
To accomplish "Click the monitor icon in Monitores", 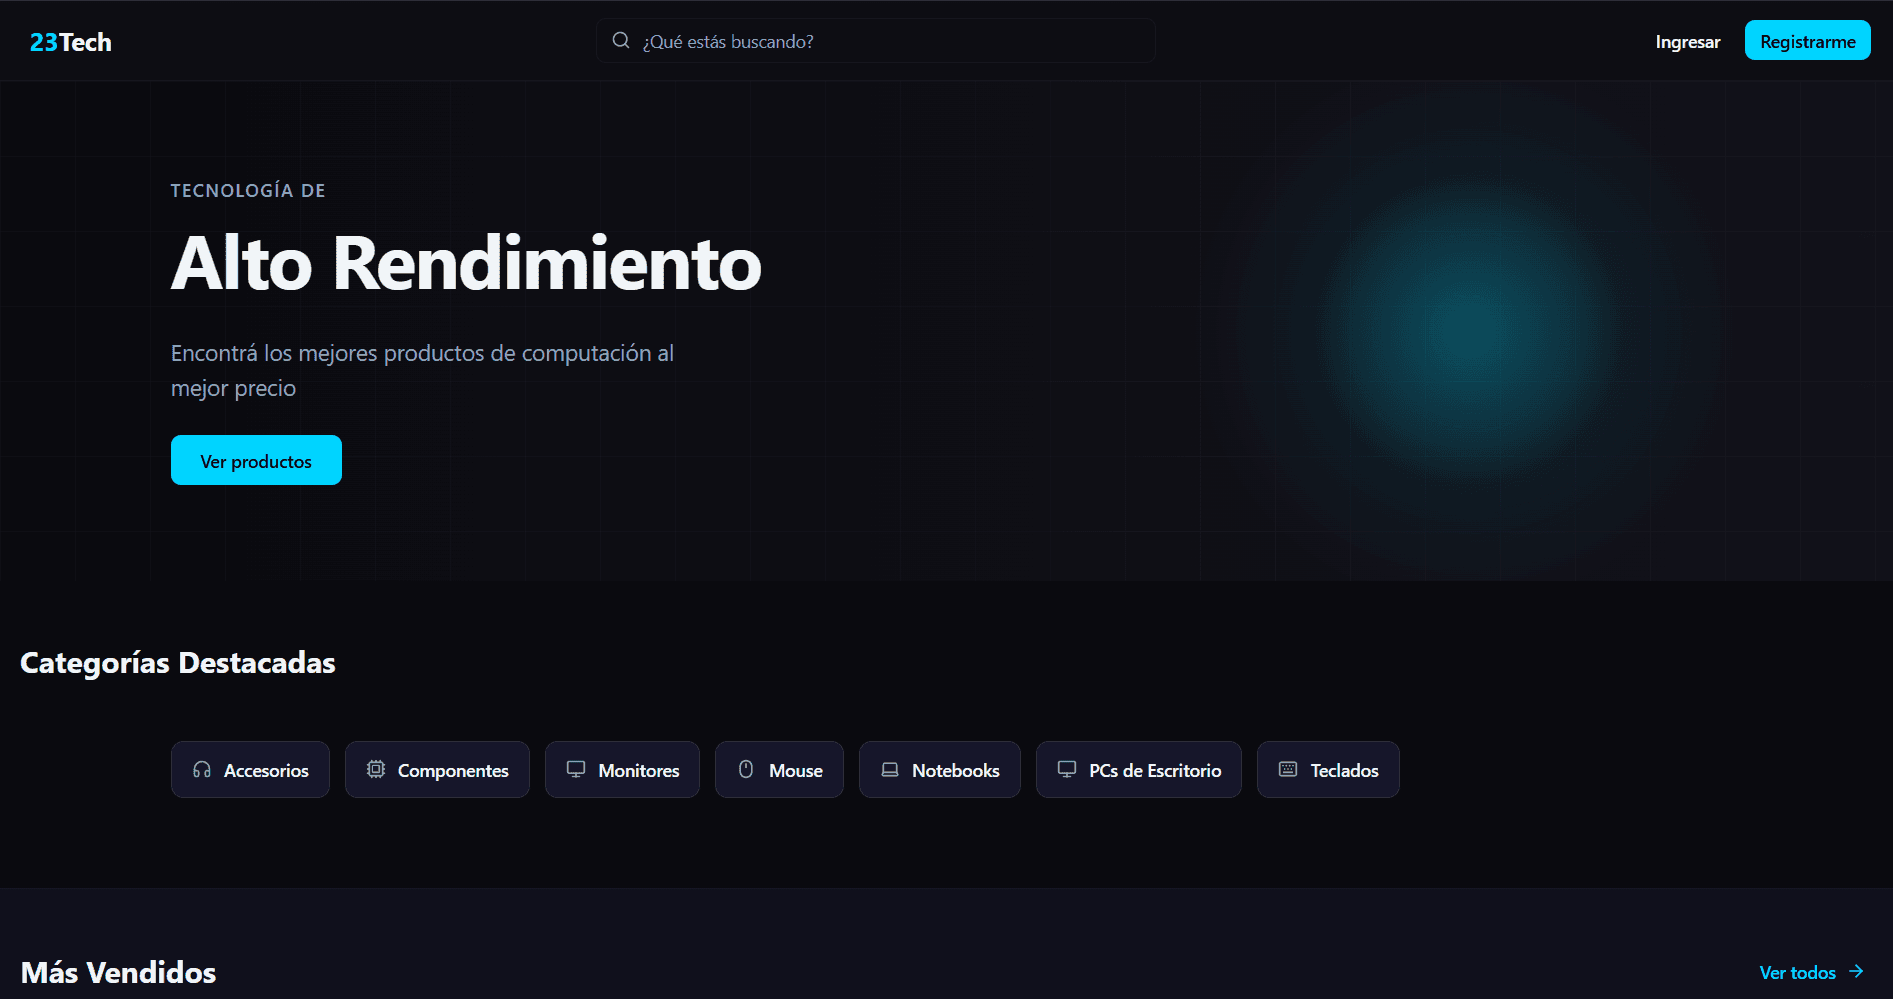I will coord(576,770).
